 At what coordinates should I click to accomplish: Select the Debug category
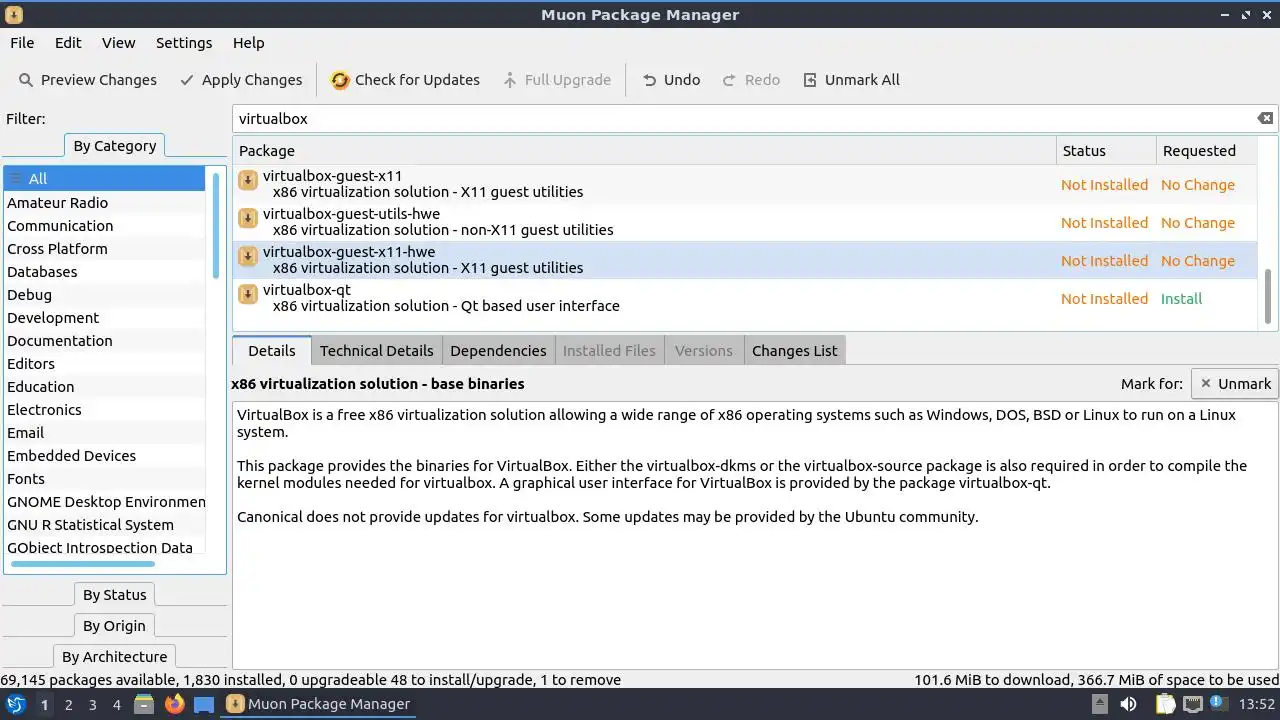tap(105, 295)
